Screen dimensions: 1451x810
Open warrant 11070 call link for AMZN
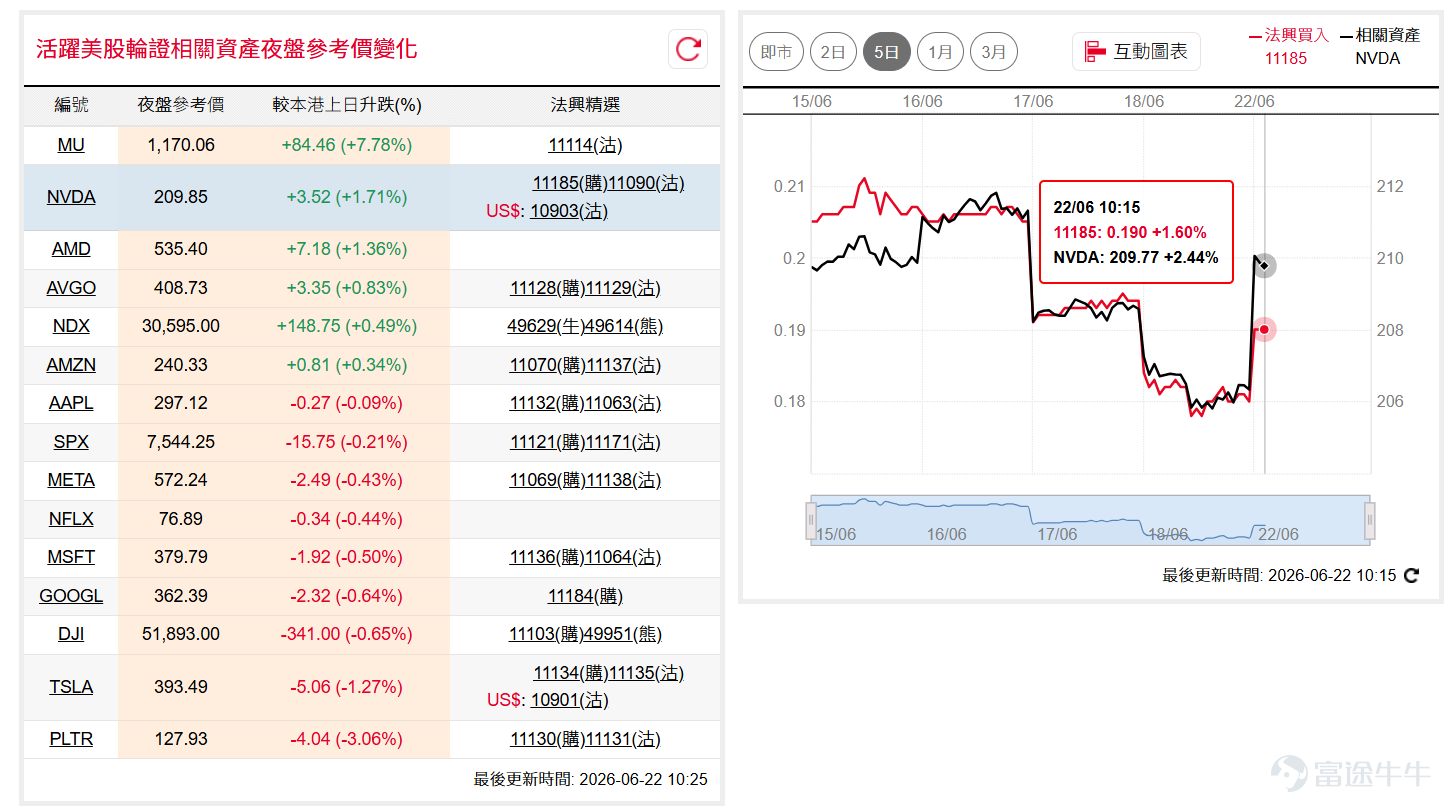click(548, 365)
